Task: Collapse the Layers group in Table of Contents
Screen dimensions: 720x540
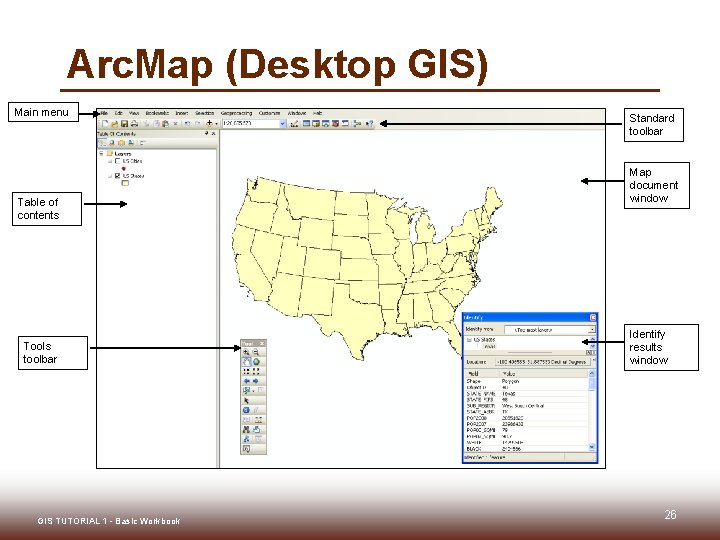Action: [101, 153]
